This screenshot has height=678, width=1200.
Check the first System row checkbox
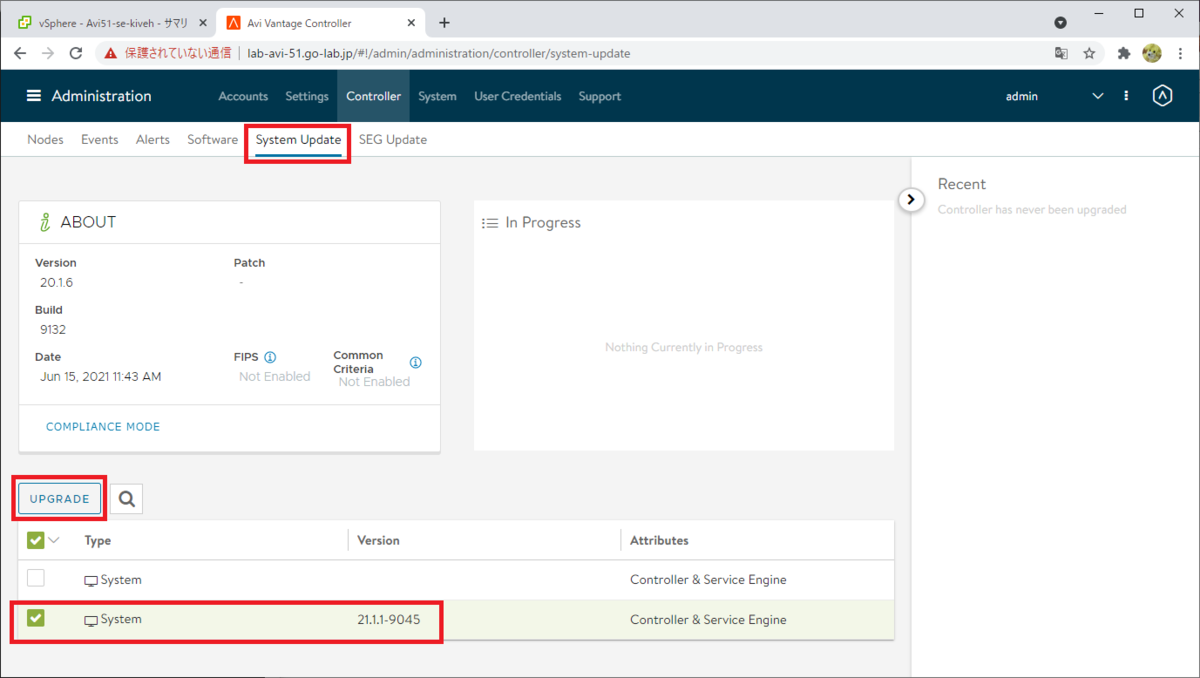[x=36, y=578]
